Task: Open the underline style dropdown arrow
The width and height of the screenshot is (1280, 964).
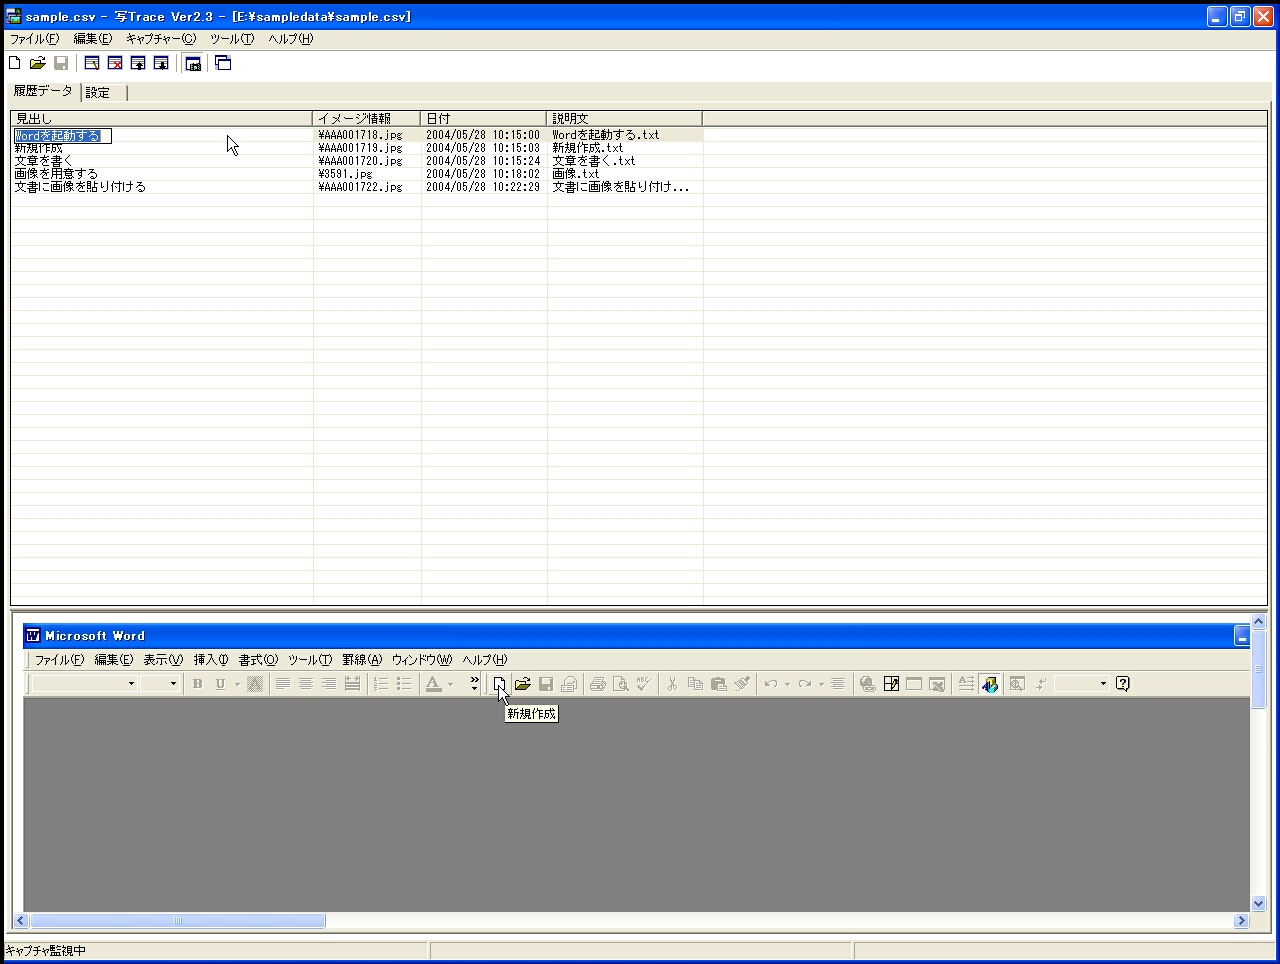Action: click(237, 684)
